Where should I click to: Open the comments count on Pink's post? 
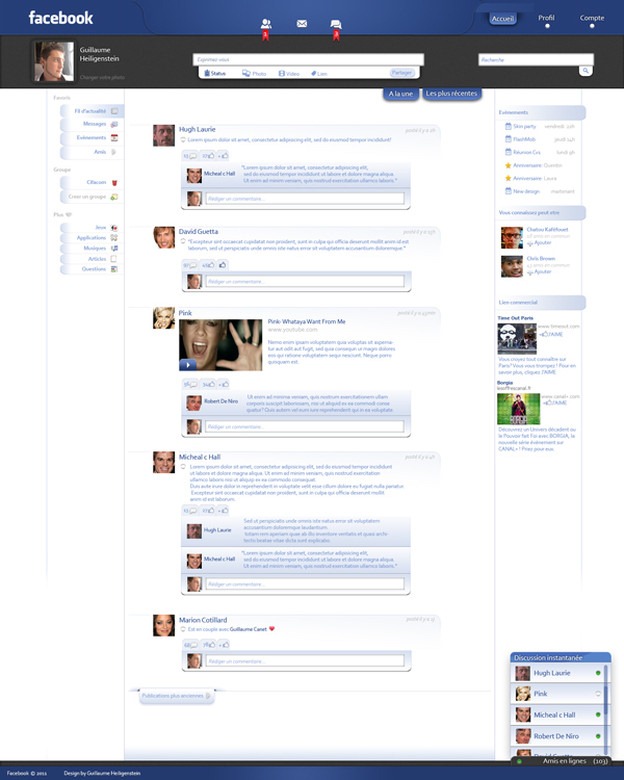click(x=190, y=384)
